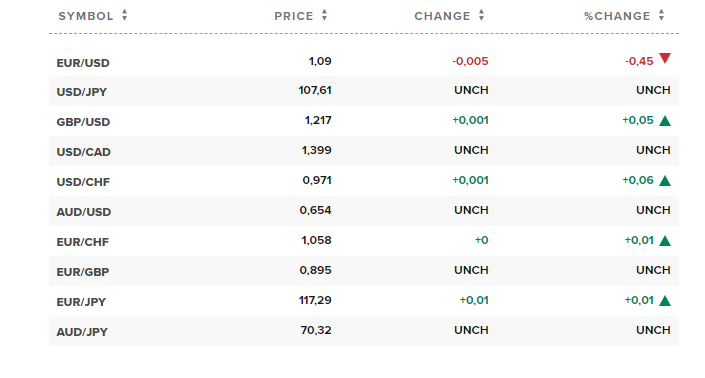Click the SYMBOL column header
The width and height of the screenshot is (705, 378).
click(85, 16)
